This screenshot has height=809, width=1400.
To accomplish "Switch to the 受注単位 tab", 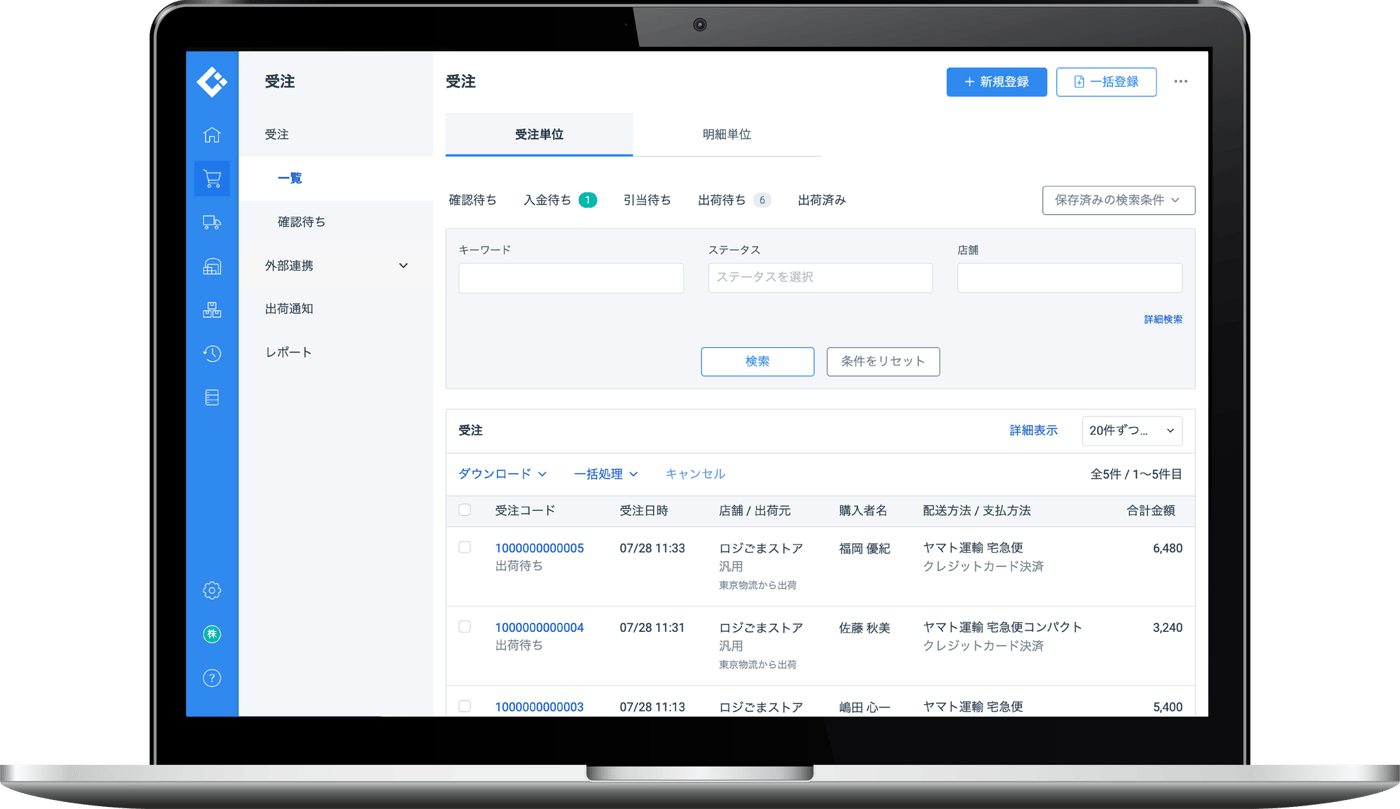I will 539,134.
